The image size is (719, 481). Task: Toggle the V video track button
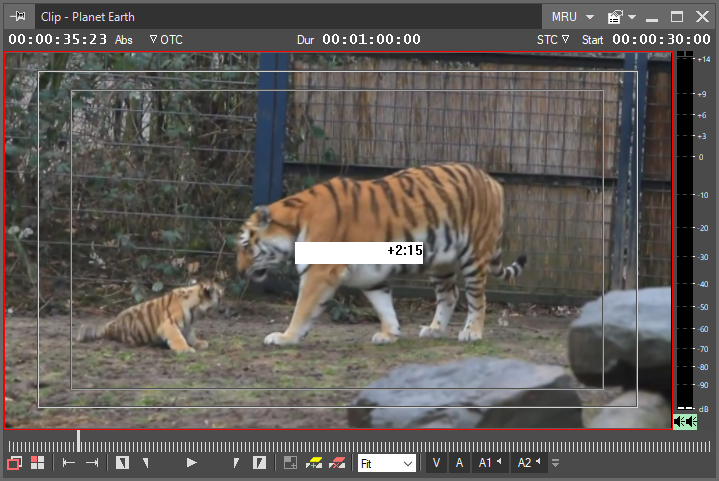(x=436, y=463)
